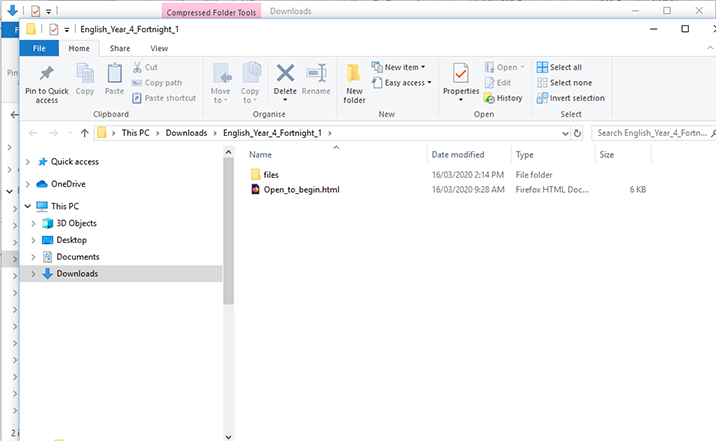This screenshot has width=716, height=441.
Task: Navigate back with the back arrow
Action: 33,133
